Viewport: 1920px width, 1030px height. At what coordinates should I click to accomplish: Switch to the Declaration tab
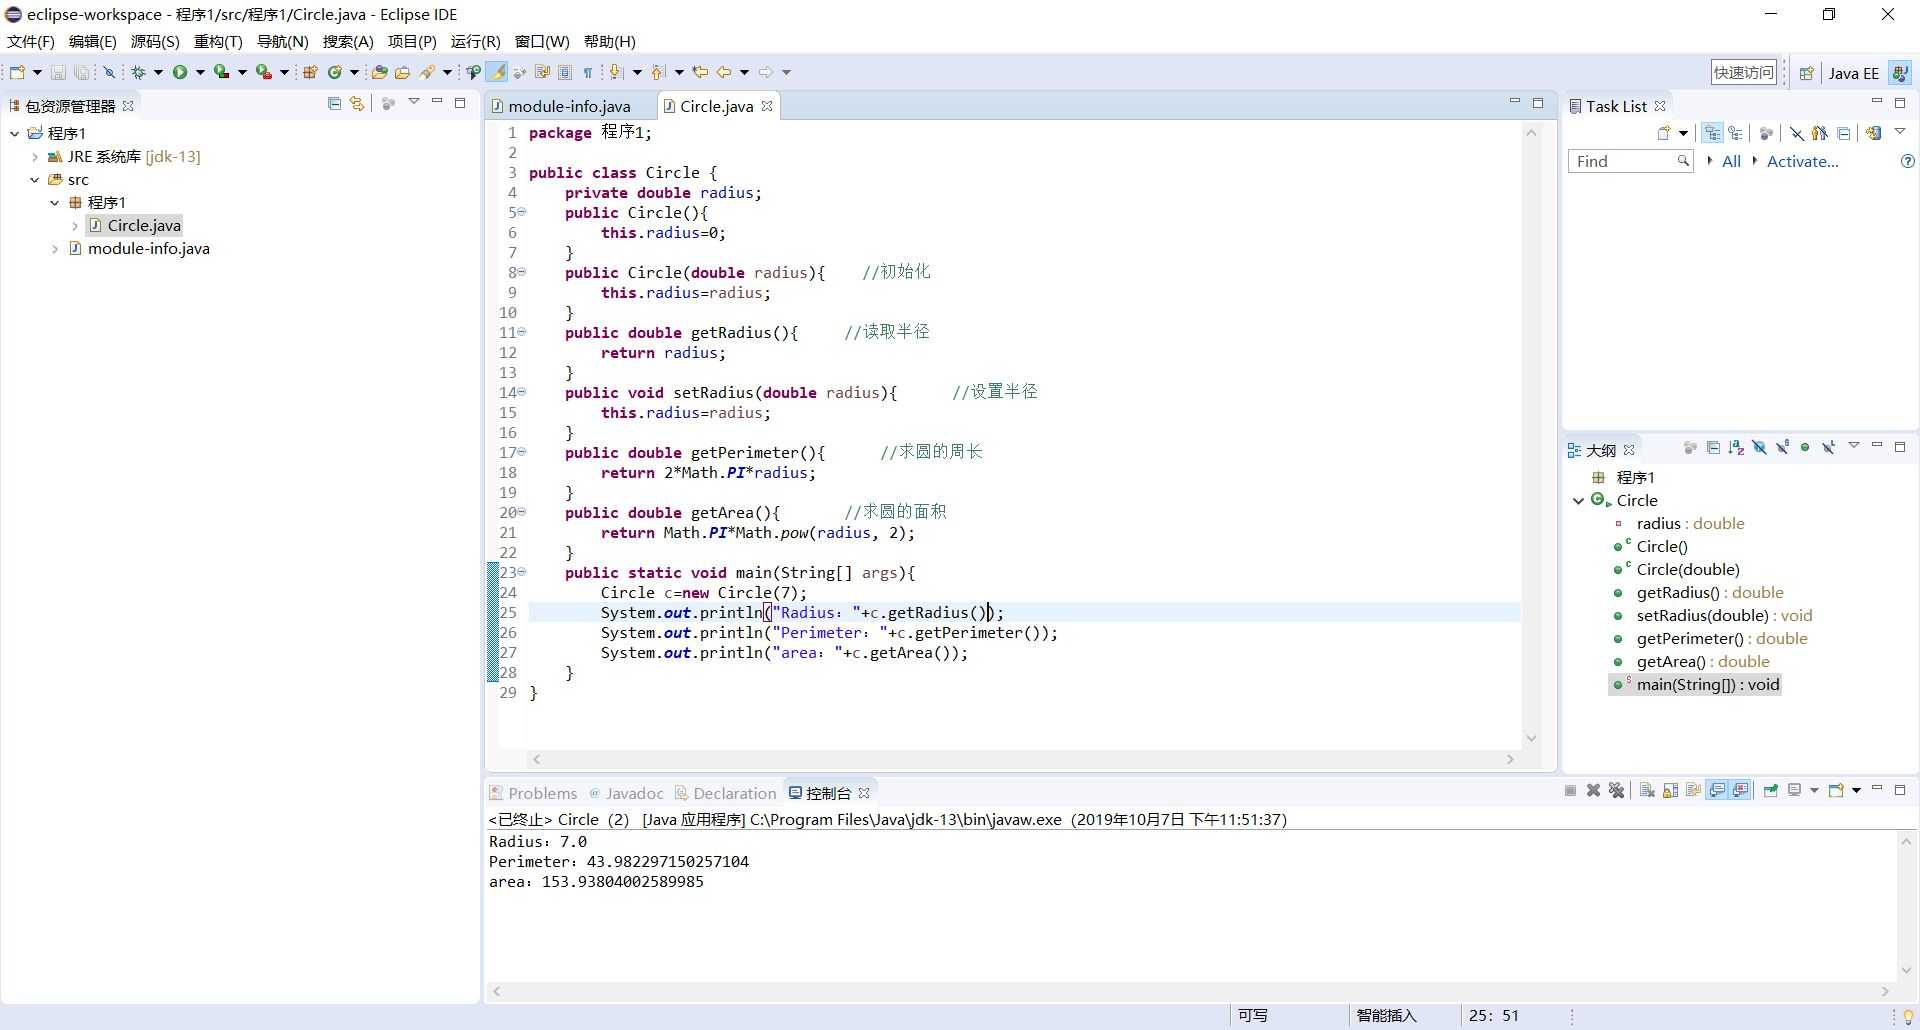[725, 793]
